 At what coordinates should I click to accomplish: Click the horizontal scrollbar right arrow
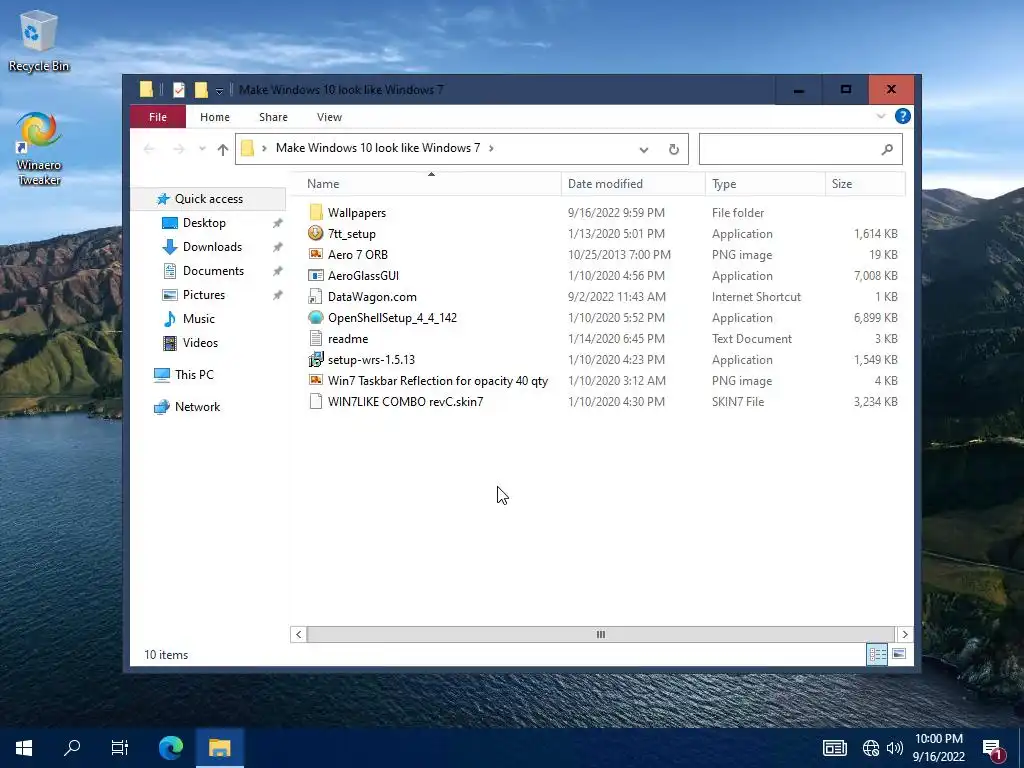[x=904, y=634]
